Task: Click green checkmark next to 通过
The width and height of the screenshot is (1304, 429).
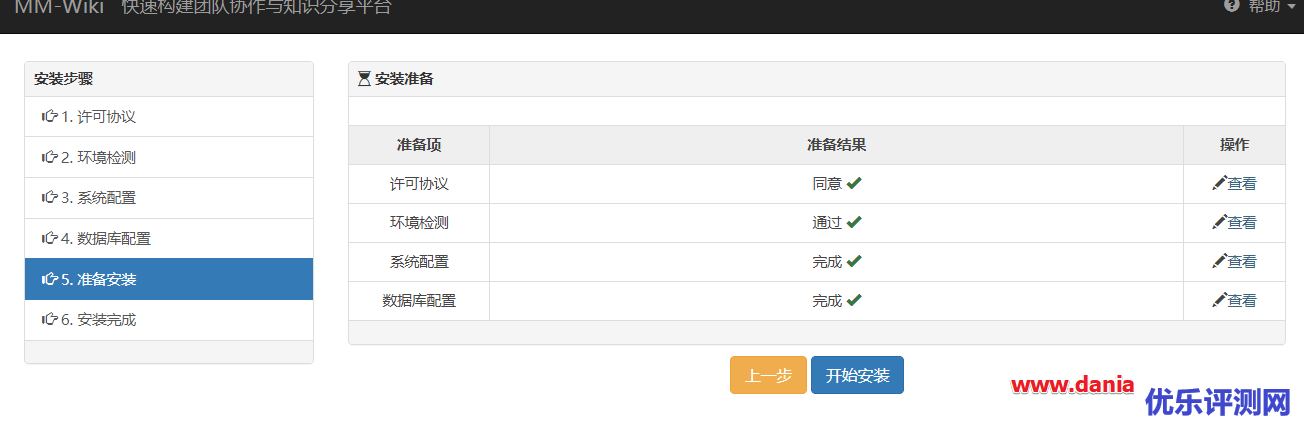Action: click(x=854, y=222)
